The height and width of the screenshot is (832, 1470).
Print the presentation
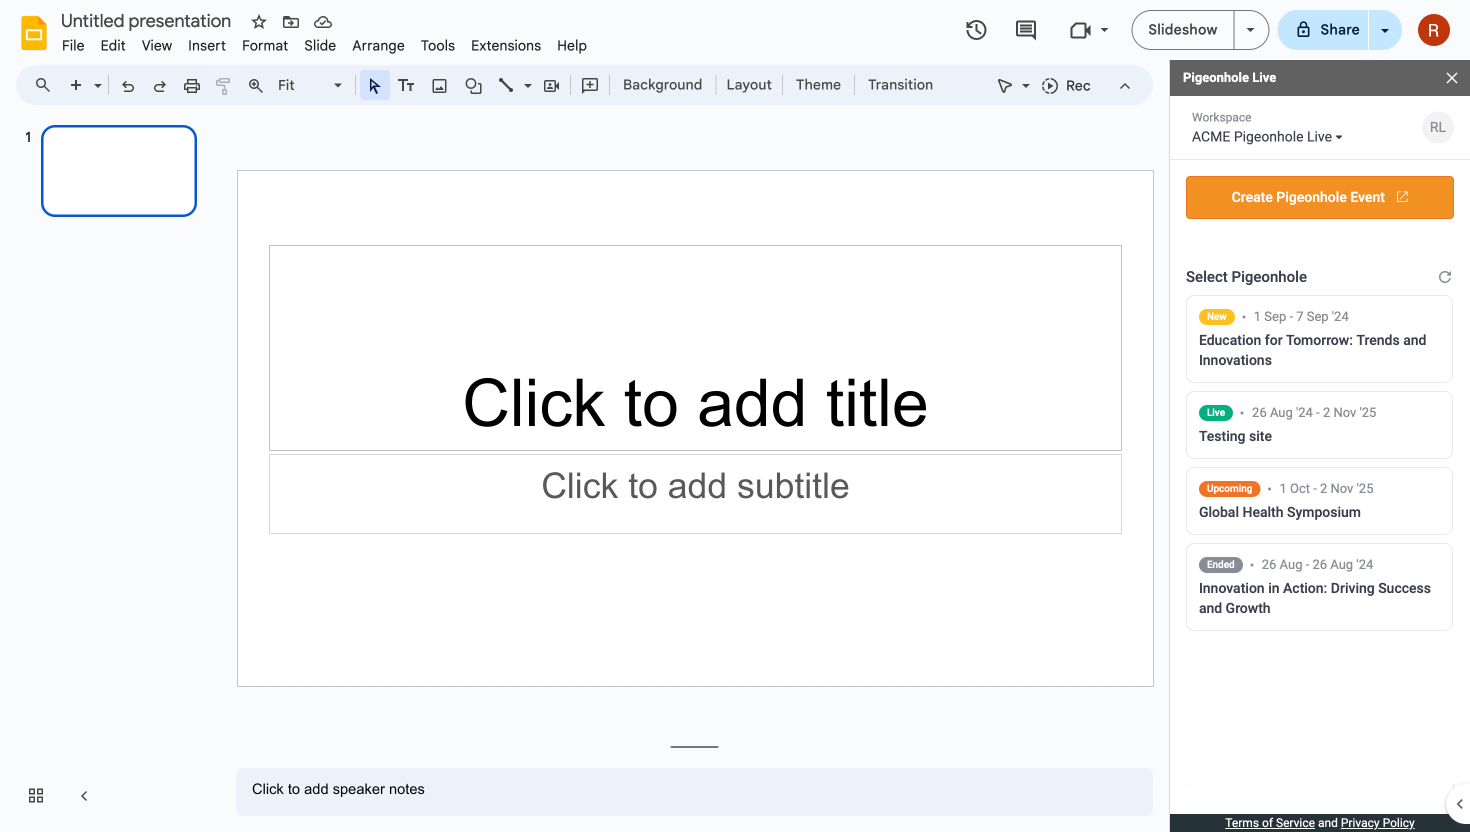click(x=192, y=86)
